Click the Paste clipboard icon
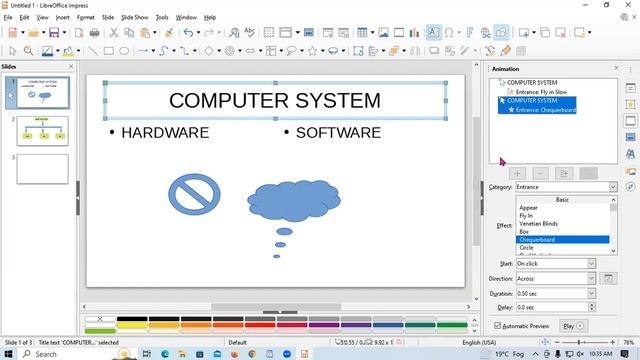The height and width of the screenshot is (360, 640). 144,33
